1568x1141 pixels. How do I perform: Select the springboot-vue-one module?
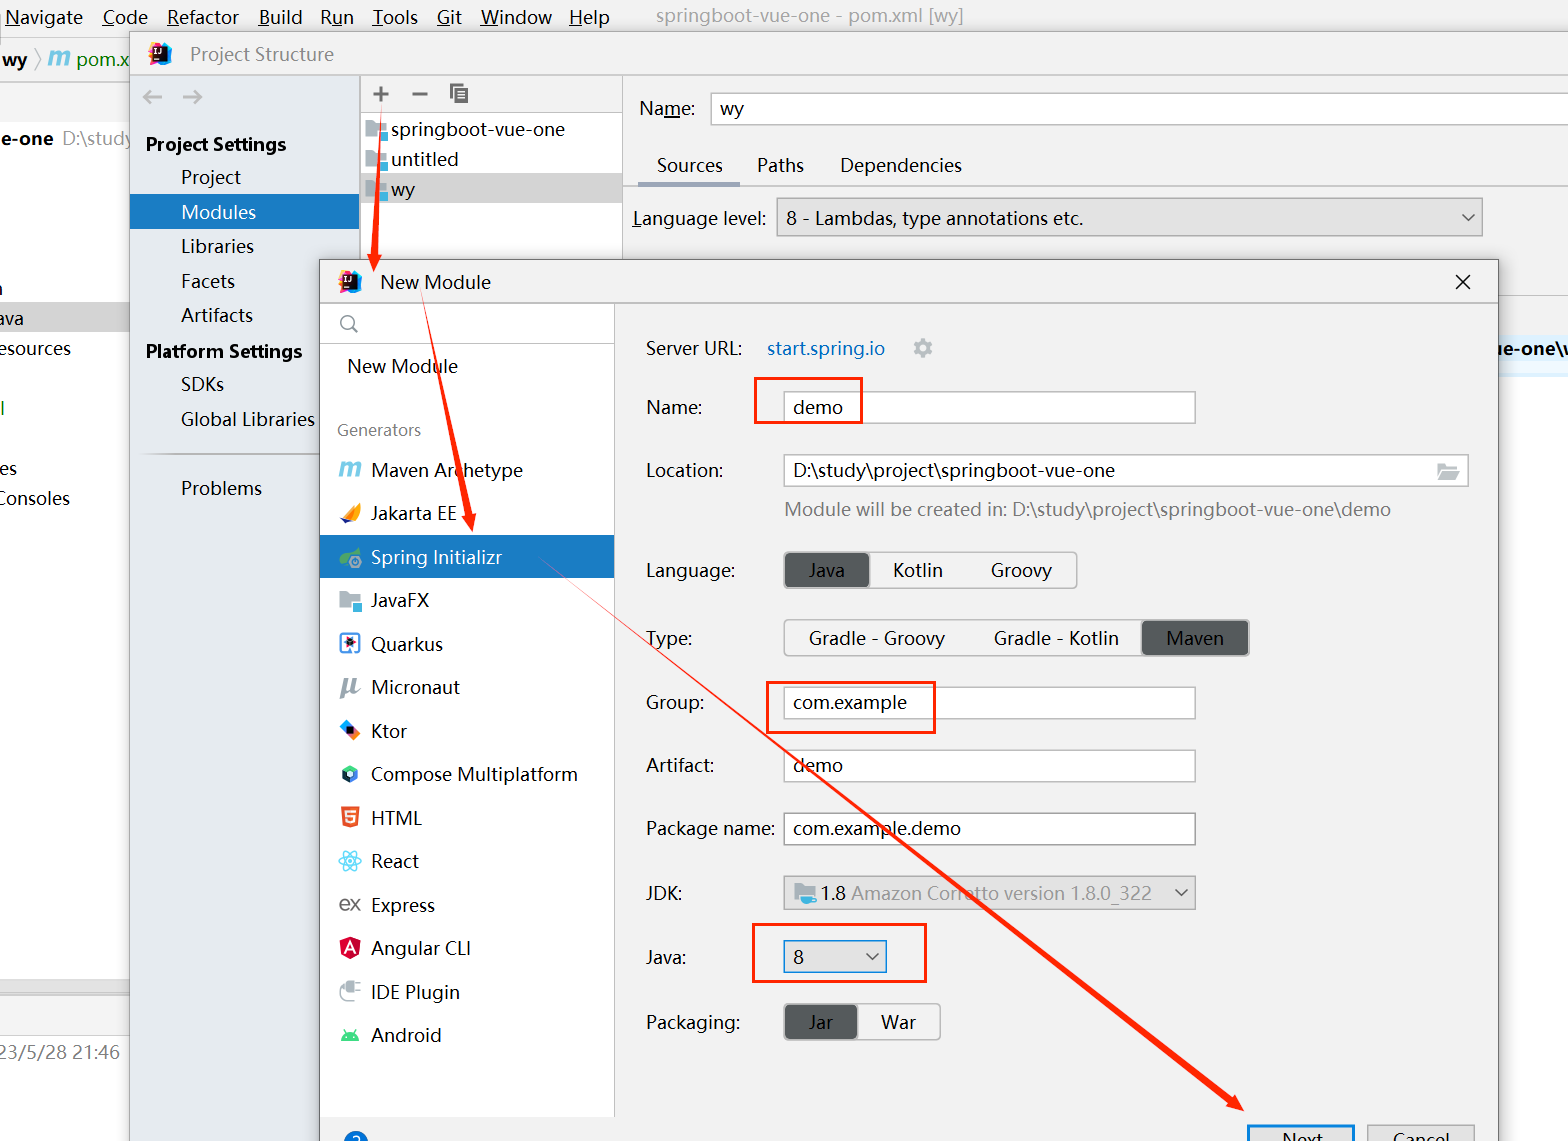click(491, 129)
